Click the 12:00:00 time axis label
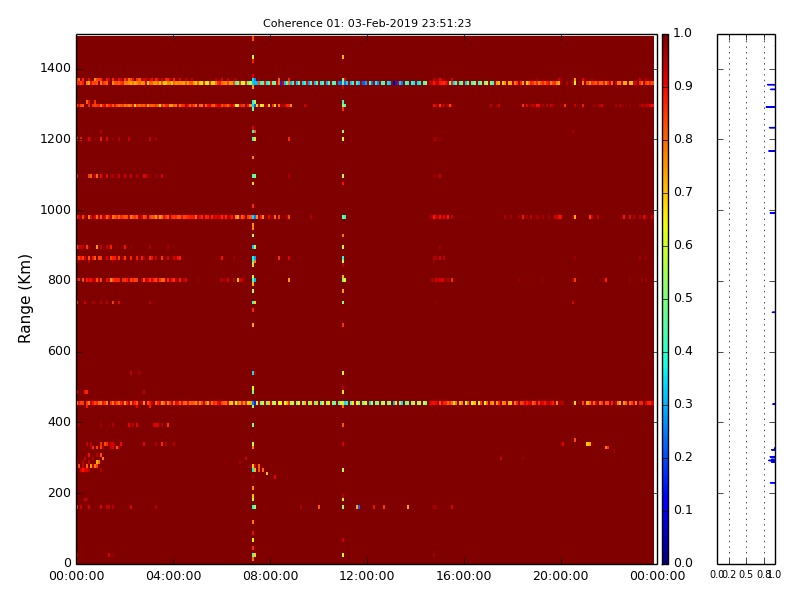The height and width of the screenshot is (600, 800). click(x=367, y=576)
